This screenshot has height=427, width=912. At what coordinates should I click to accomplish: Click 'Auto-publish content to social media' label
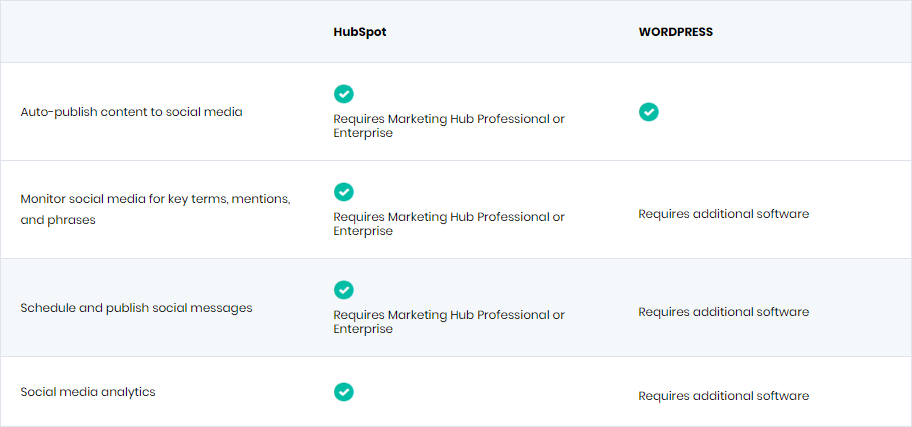click(131, 112)
